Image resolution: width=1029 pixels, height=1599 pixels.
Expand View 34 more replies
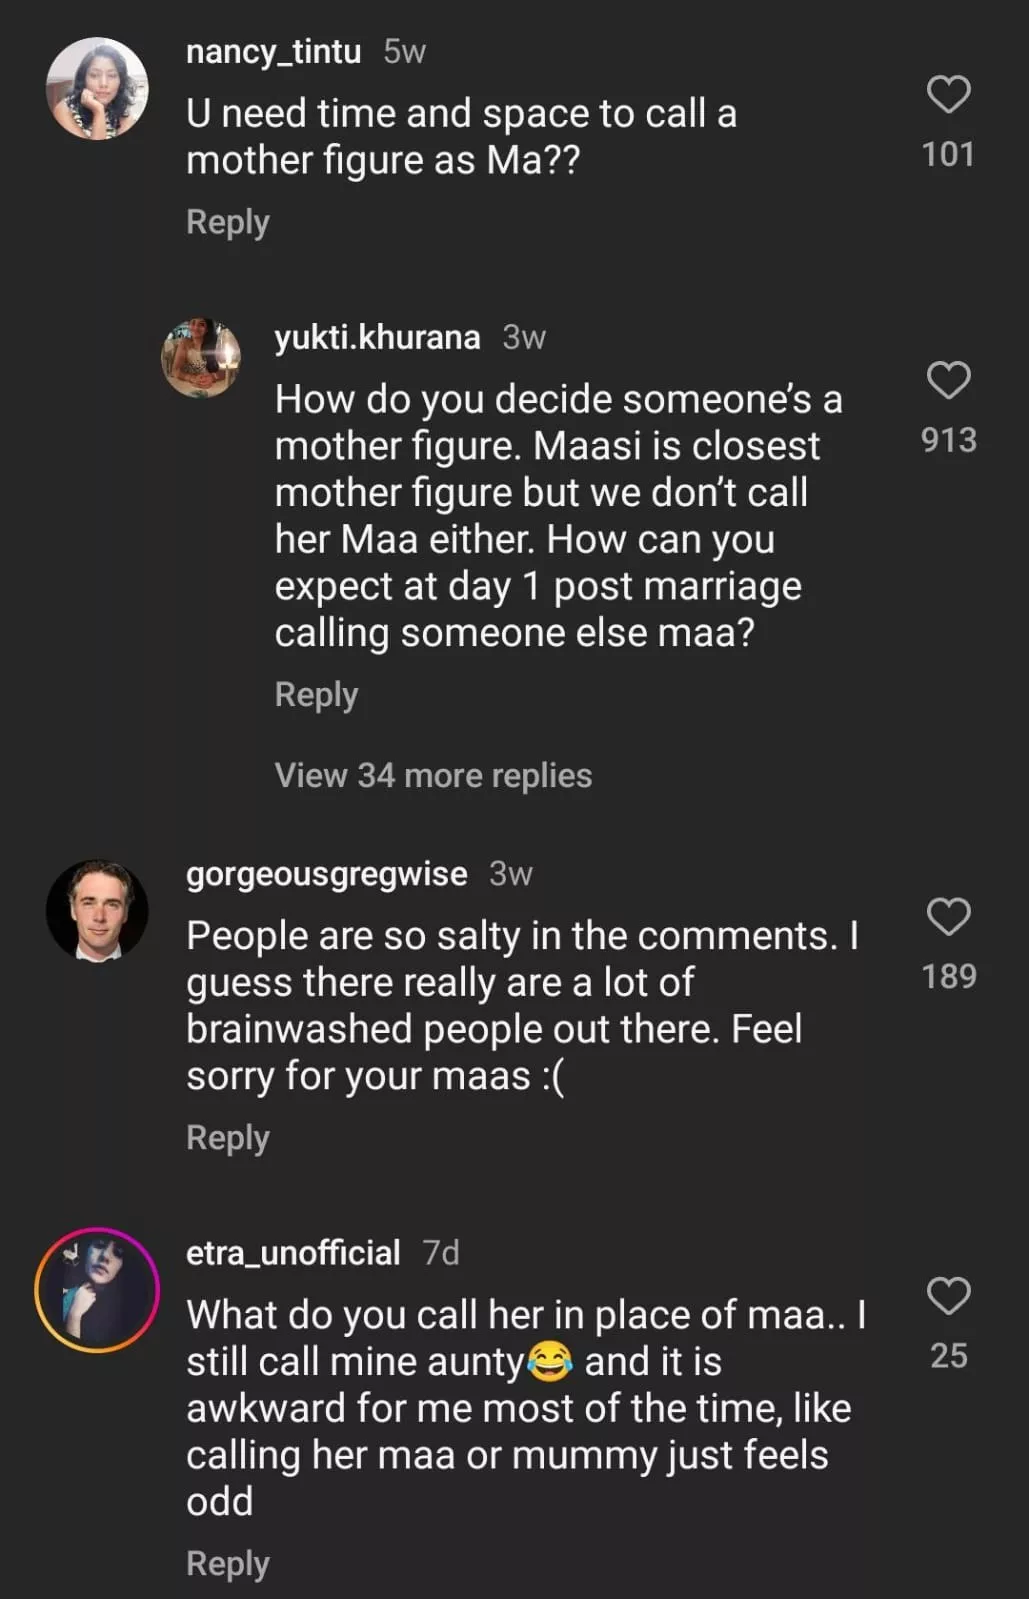click(x=433, y=776)
